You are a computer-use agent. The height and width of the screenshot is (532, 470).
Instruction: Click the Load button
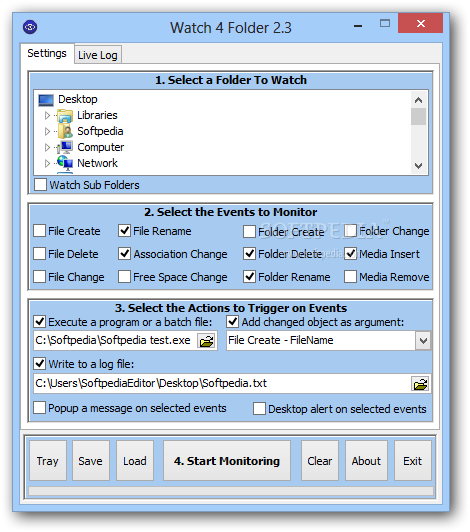pyautogui.click(x=135, y=461)
